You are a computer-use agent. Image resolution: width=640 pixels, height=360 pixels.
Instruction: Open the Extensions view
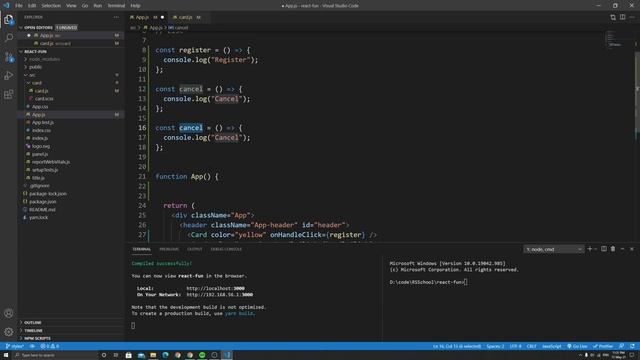(9, 94)
